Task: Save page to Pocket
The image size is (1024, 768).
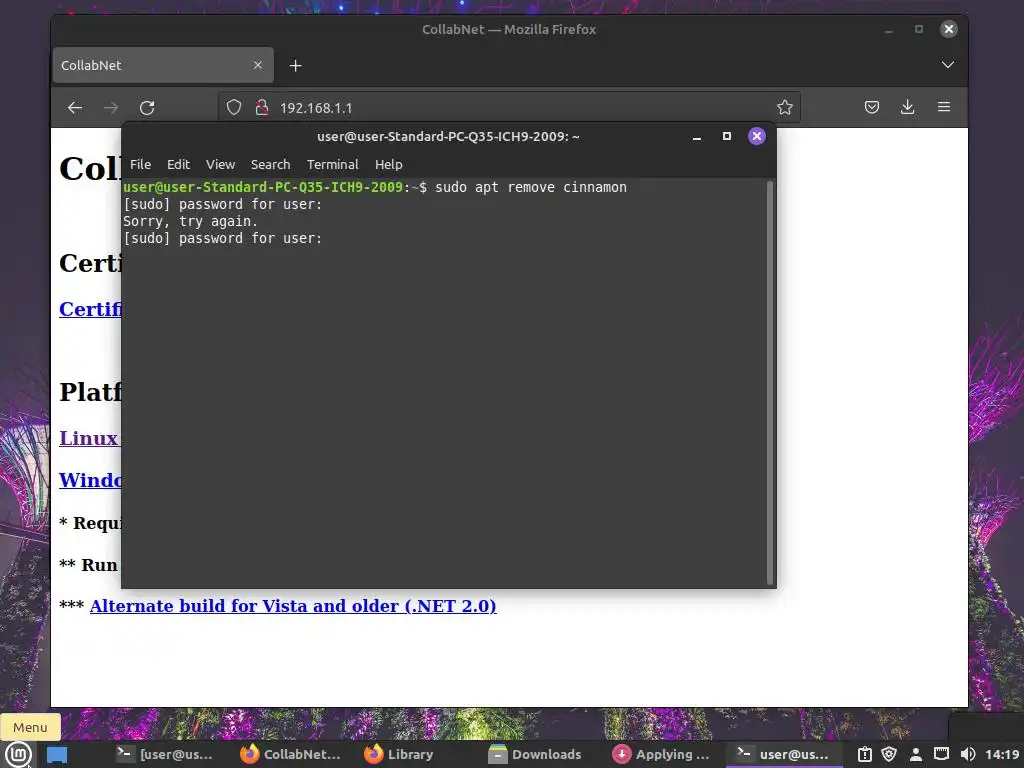Action: click(x=871, y=107)
